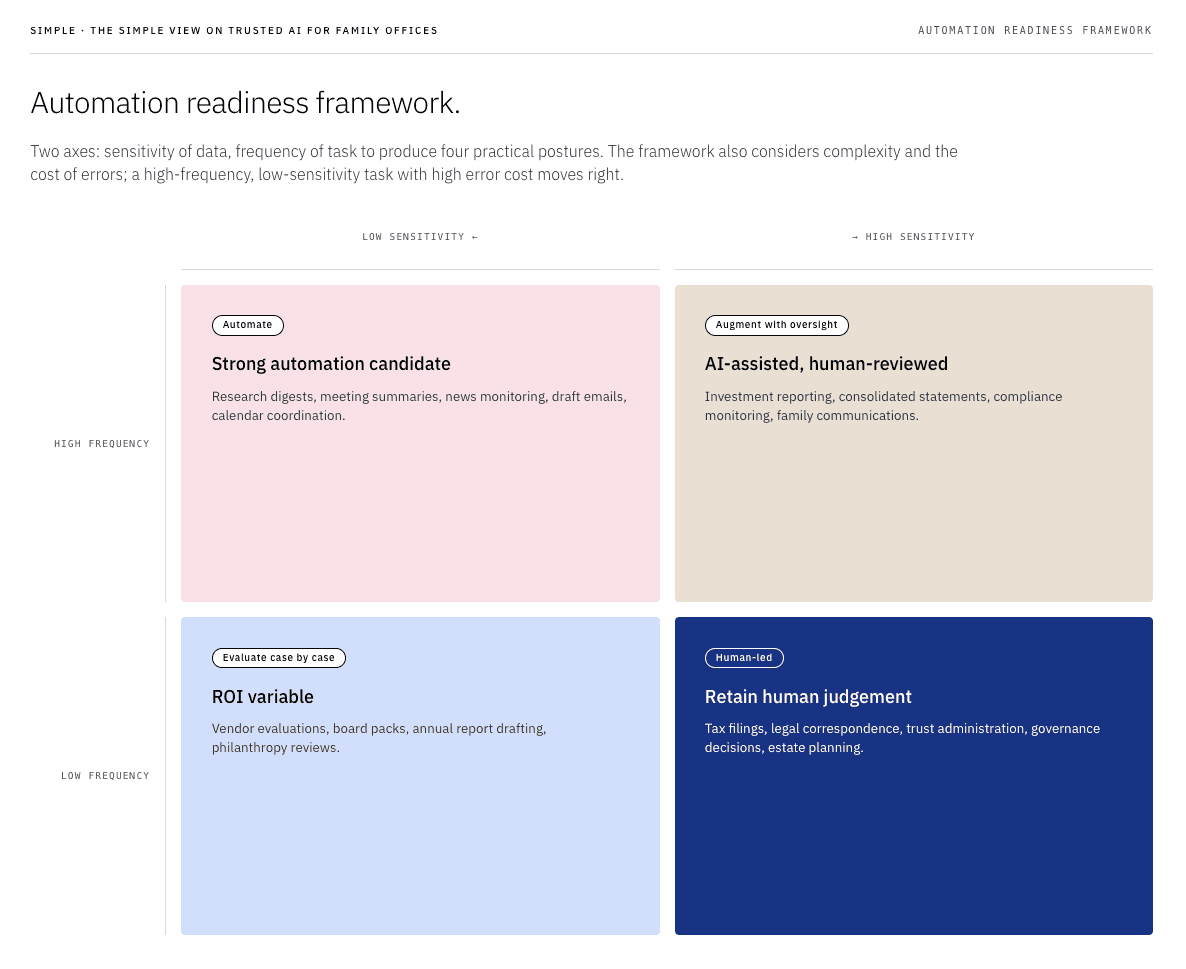Click the 'Vendor evaluations, board packs' description
Image resolution: width=1186 pixels, height=969 pixels.
click(x=379, y=738)
